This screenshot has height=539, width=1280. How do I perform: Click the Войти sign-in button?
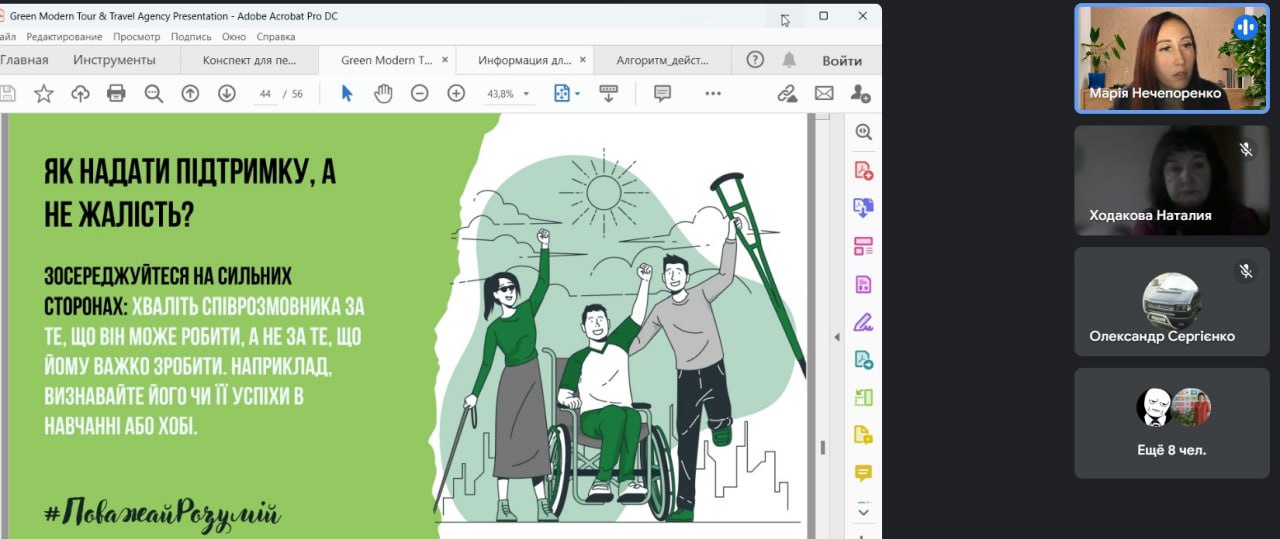pos(842,60)
